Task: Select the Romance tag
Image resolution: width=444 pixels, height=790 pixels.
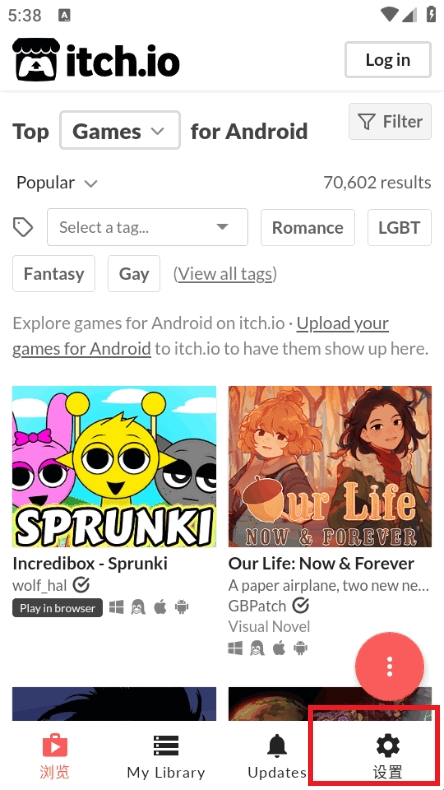Action: 307,227
